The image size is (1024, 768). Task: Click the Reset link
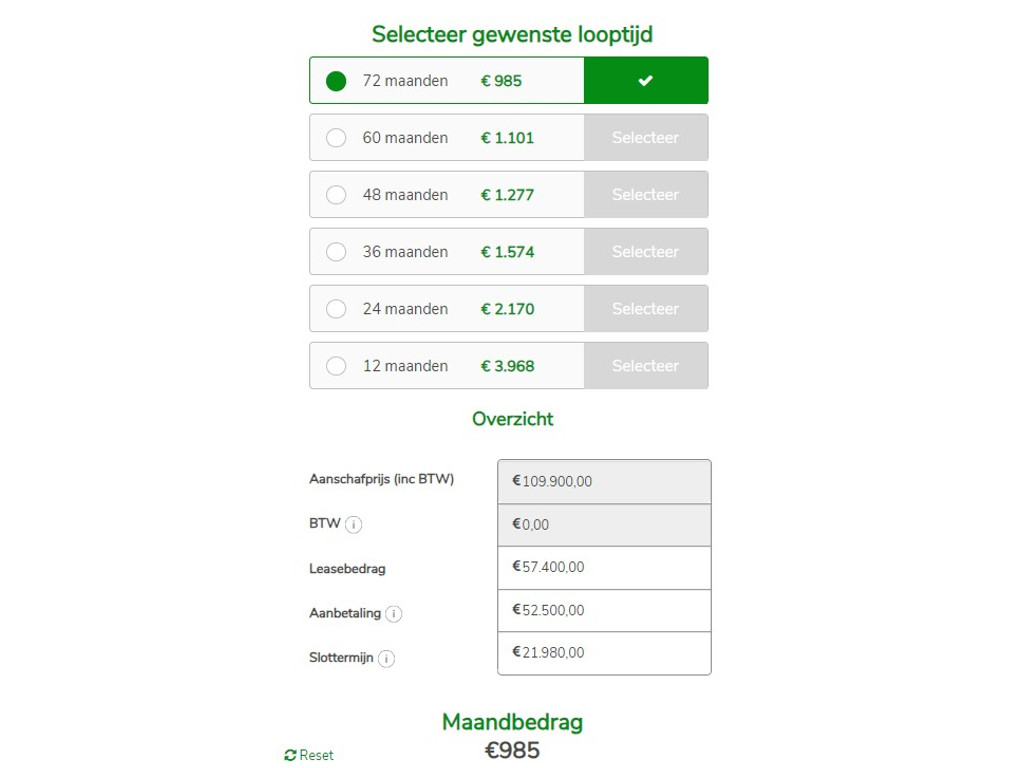coord(309,755)
